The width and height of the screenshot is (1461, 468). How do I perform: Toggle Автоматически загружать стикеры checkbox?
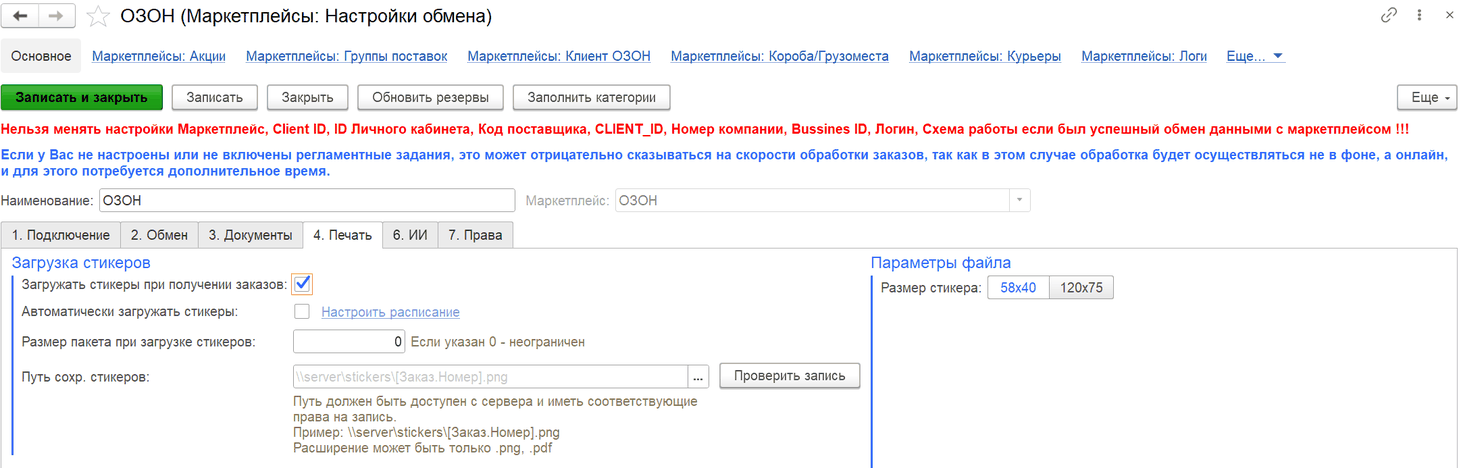[x=302, y=312]
